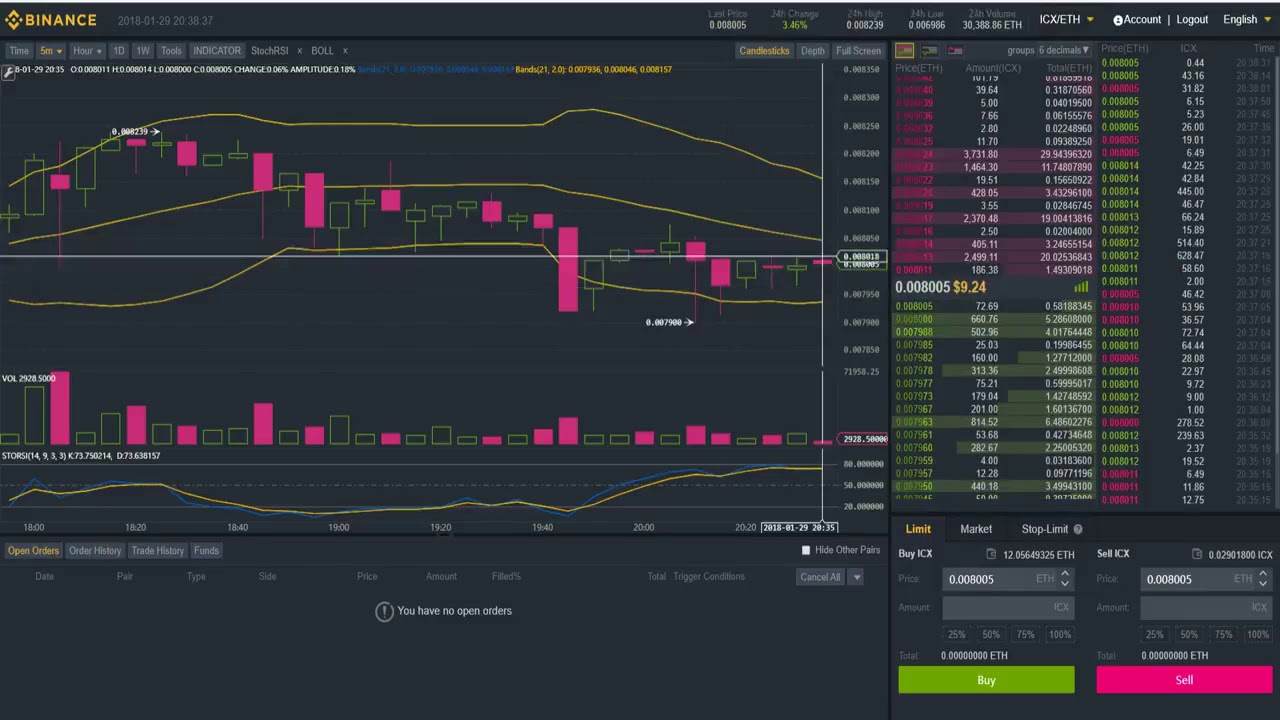This screenshot has height=720, width=1280.
Task: Select the Time chart view button
Action: pyautogui.click(x=19, y=51)
